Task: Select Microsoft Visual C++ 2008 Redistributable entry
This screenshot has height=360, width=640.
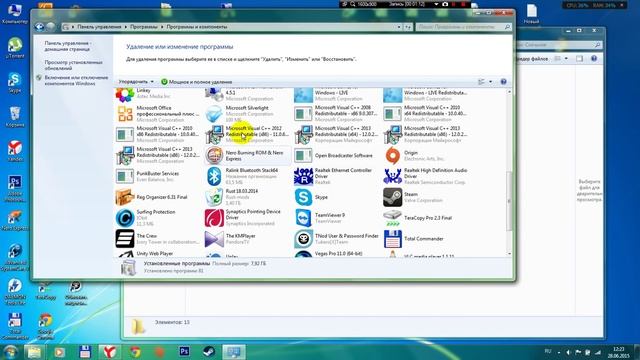Action: point(337,114)
